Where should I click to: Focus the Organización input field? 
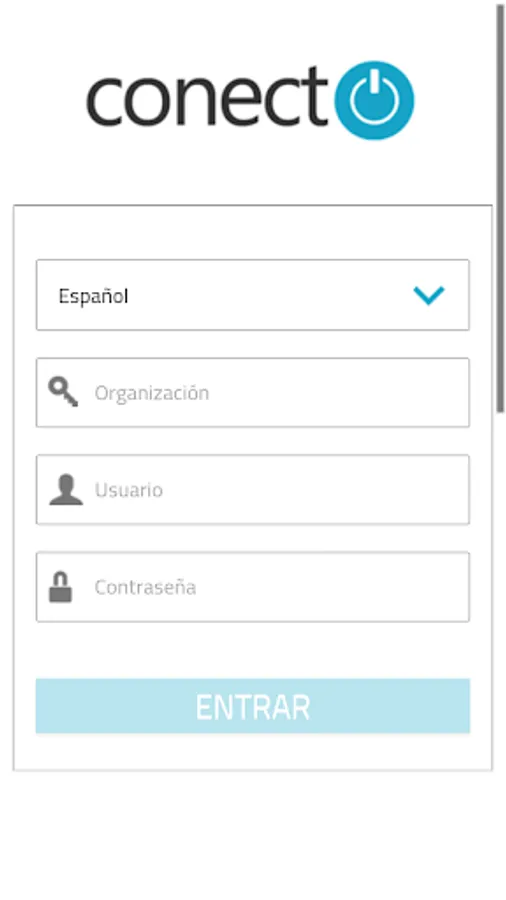[252, 393]
